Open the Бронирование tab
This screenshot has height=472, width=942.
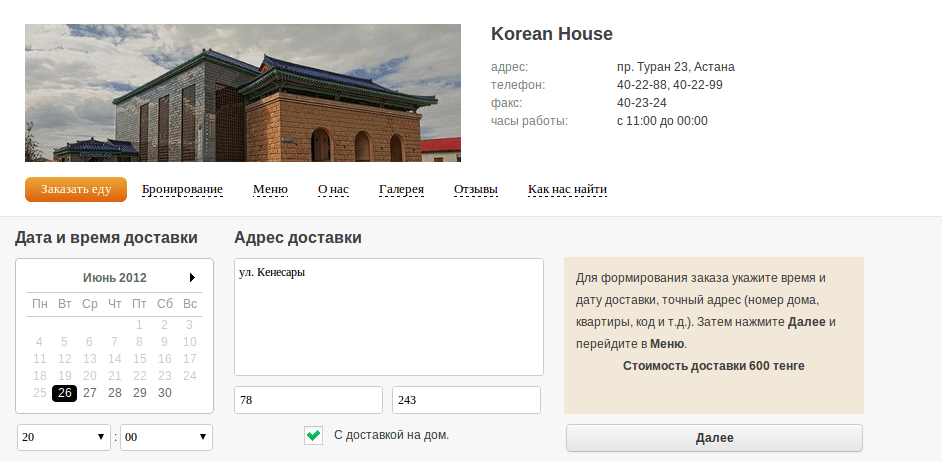[182, 189]
